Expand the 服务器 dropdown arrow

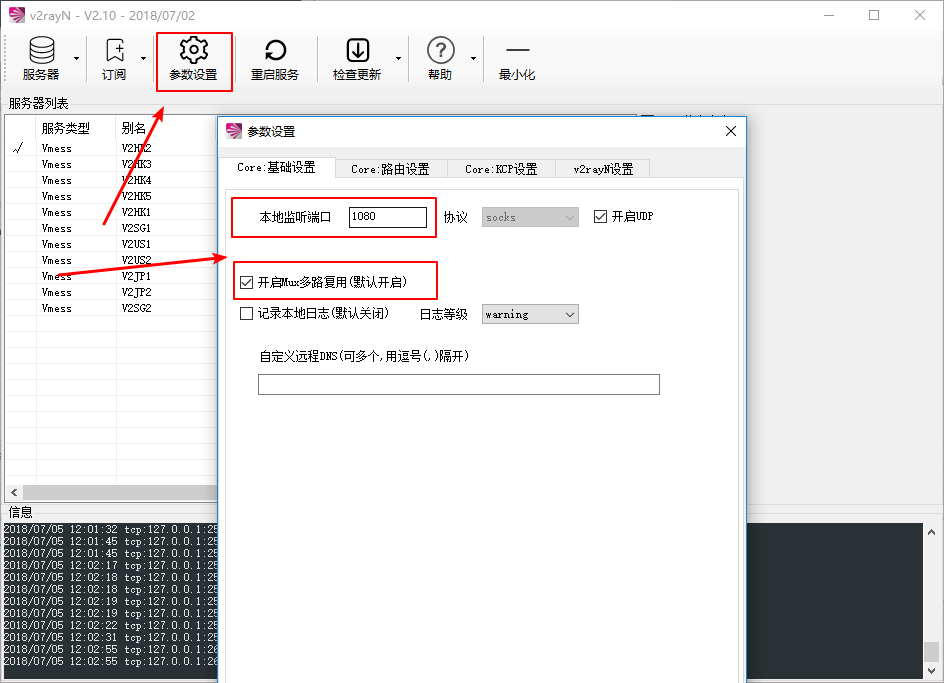(x=76, y=58)
